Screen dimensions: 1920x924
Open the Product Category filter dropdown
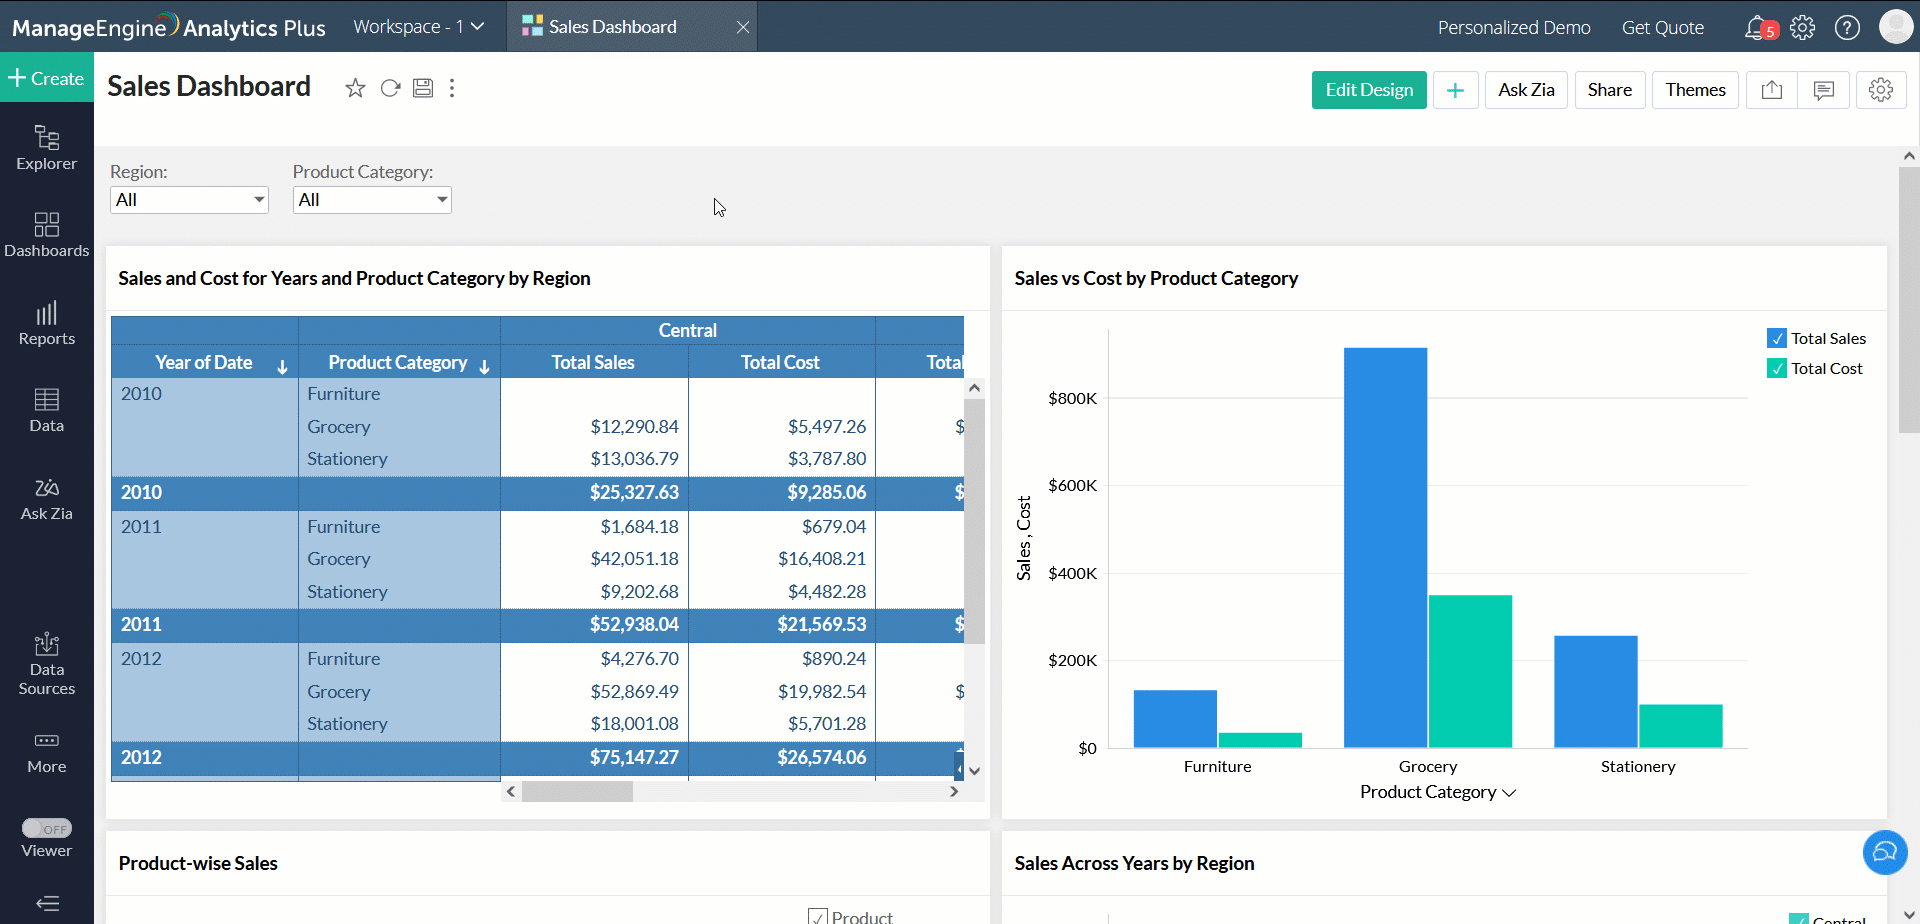[x=371, y=200]
